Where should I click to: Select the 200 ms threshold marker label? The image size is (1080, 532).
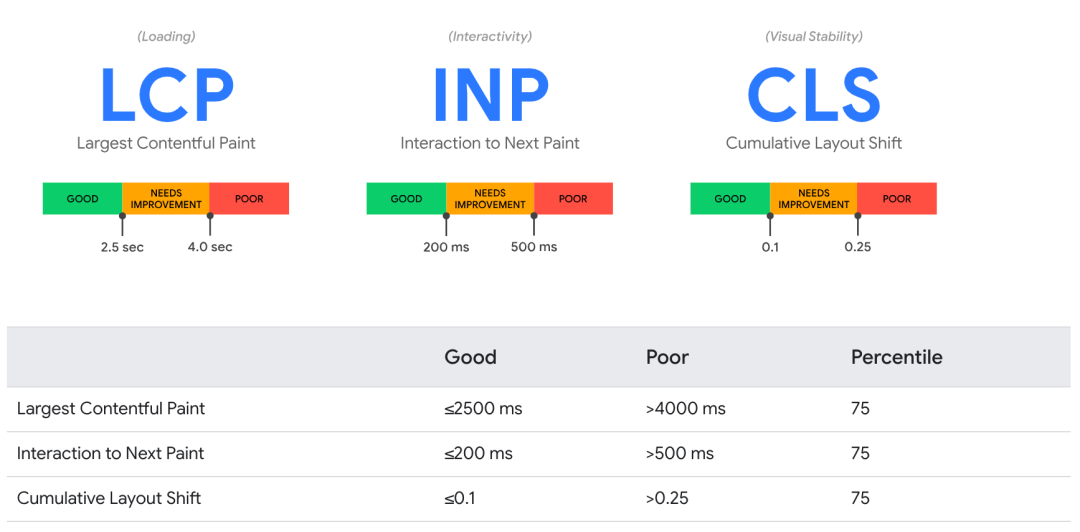point(446,247)
